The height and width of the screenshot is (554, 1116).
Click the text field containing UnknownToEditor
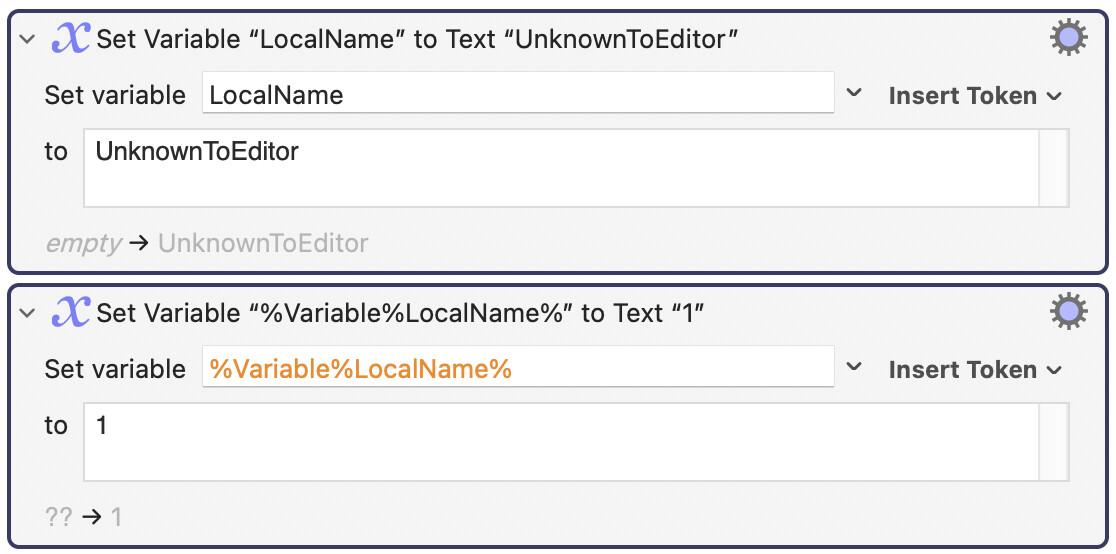(560, 167)
